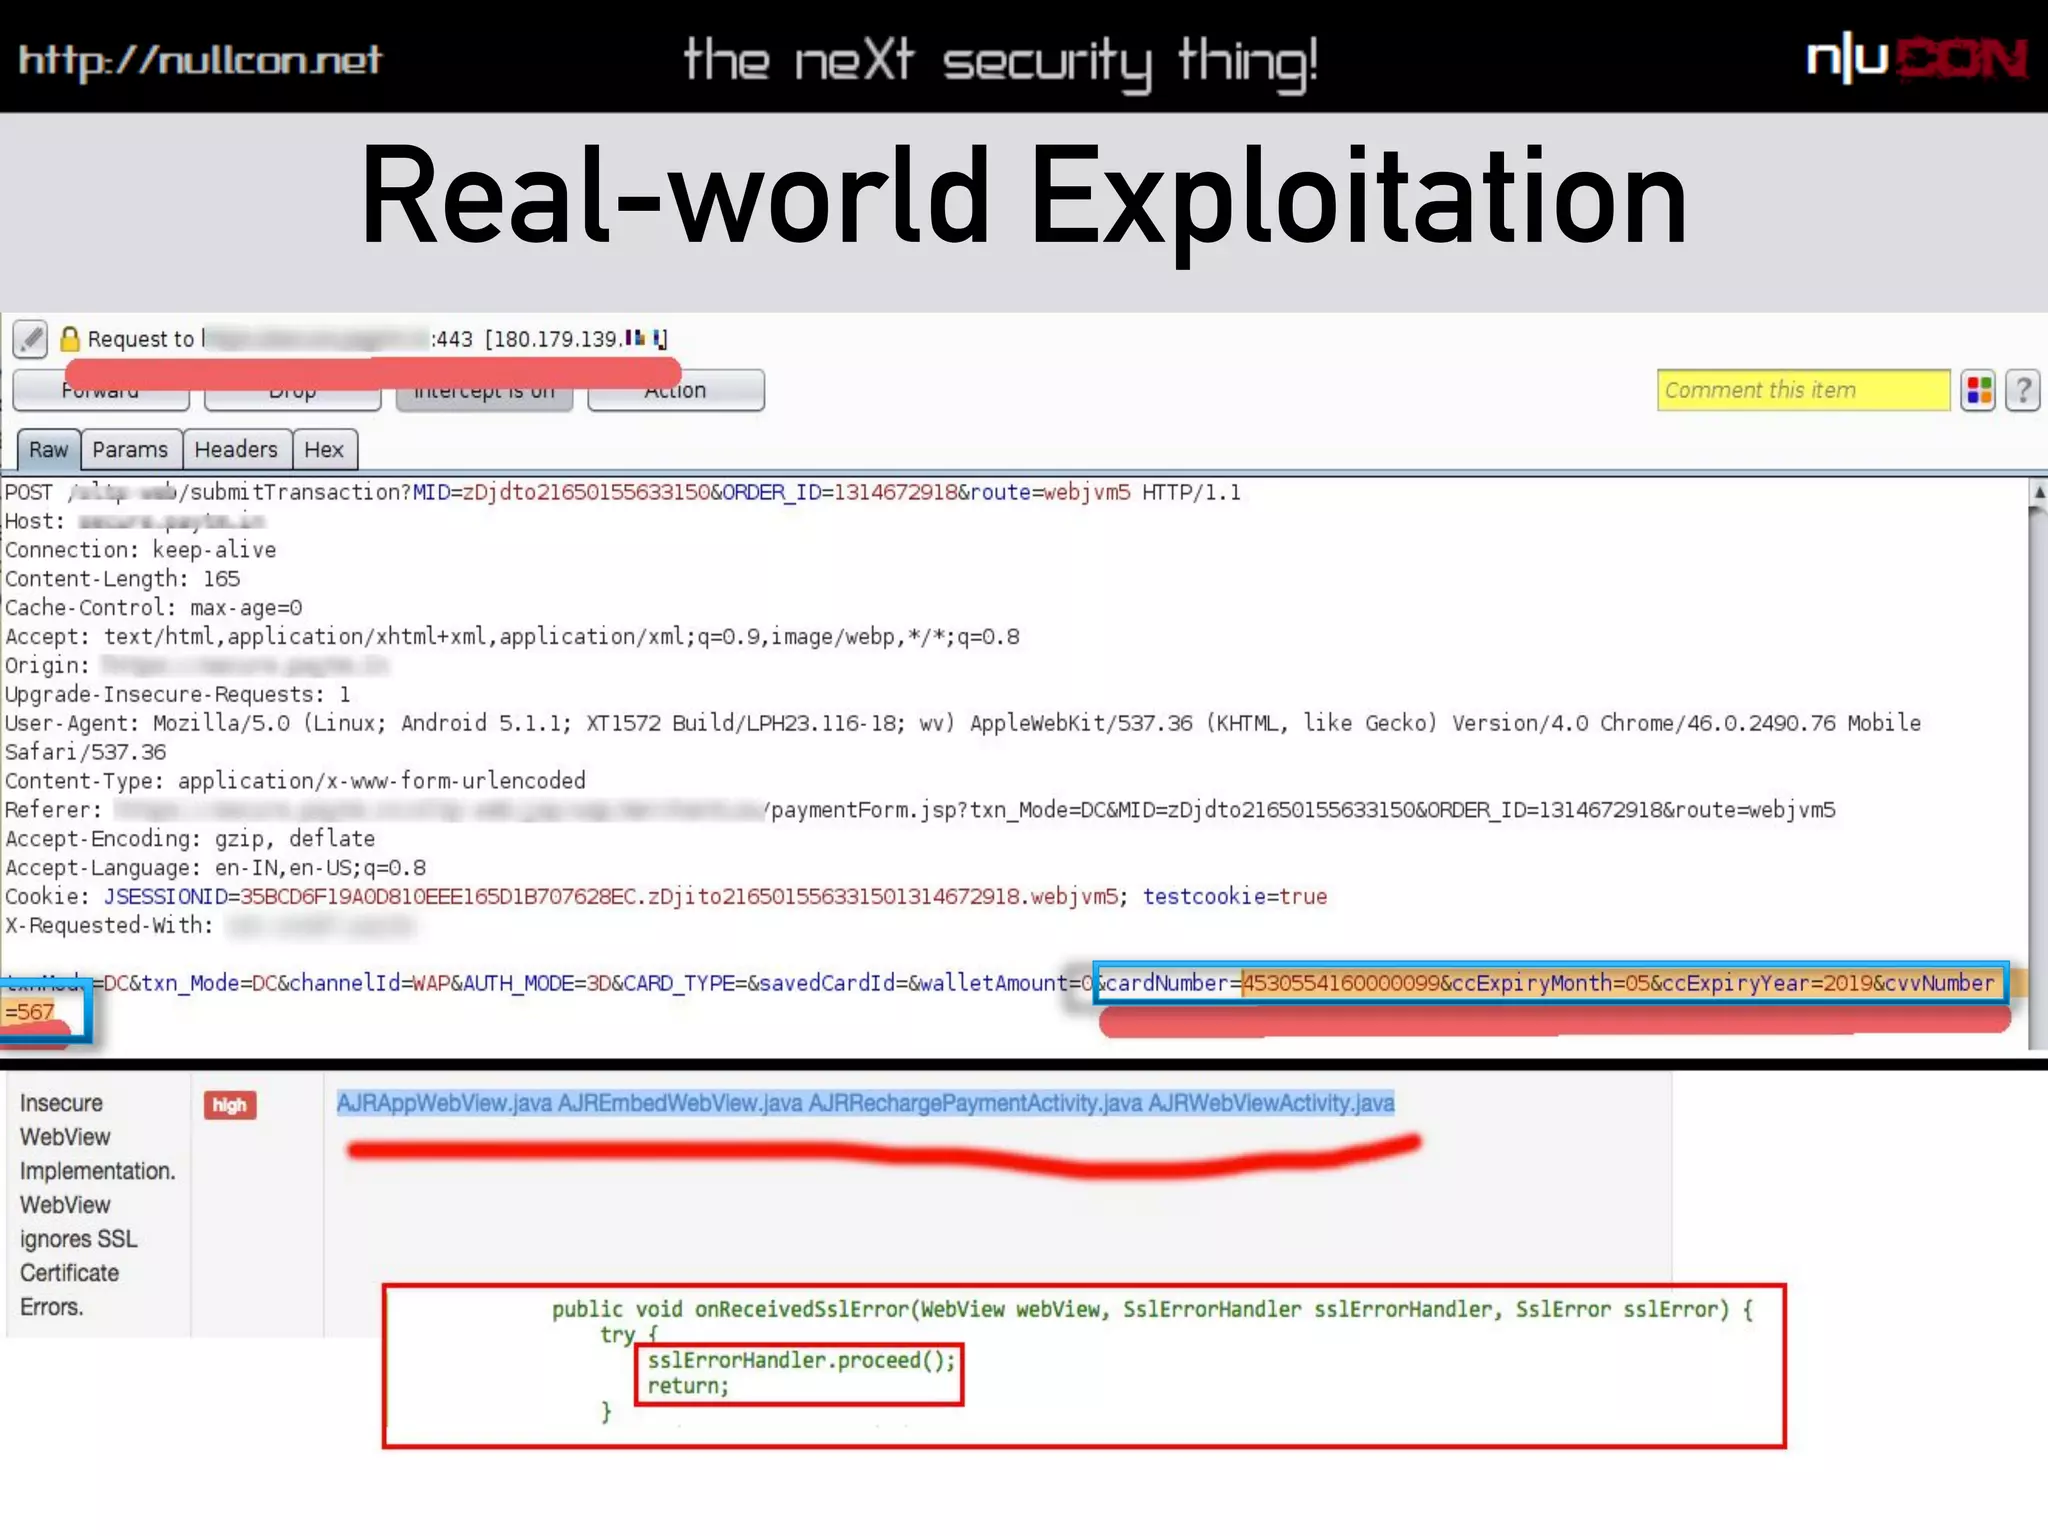This screenshot has width=2048, height=1536.
Task: Click the question mark help icon
Action: pos(2023,390)
